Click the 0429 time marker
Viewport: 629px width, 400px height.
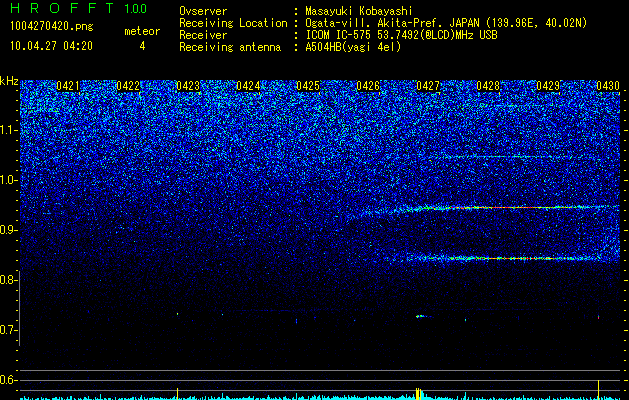click(x=548, y=86)
